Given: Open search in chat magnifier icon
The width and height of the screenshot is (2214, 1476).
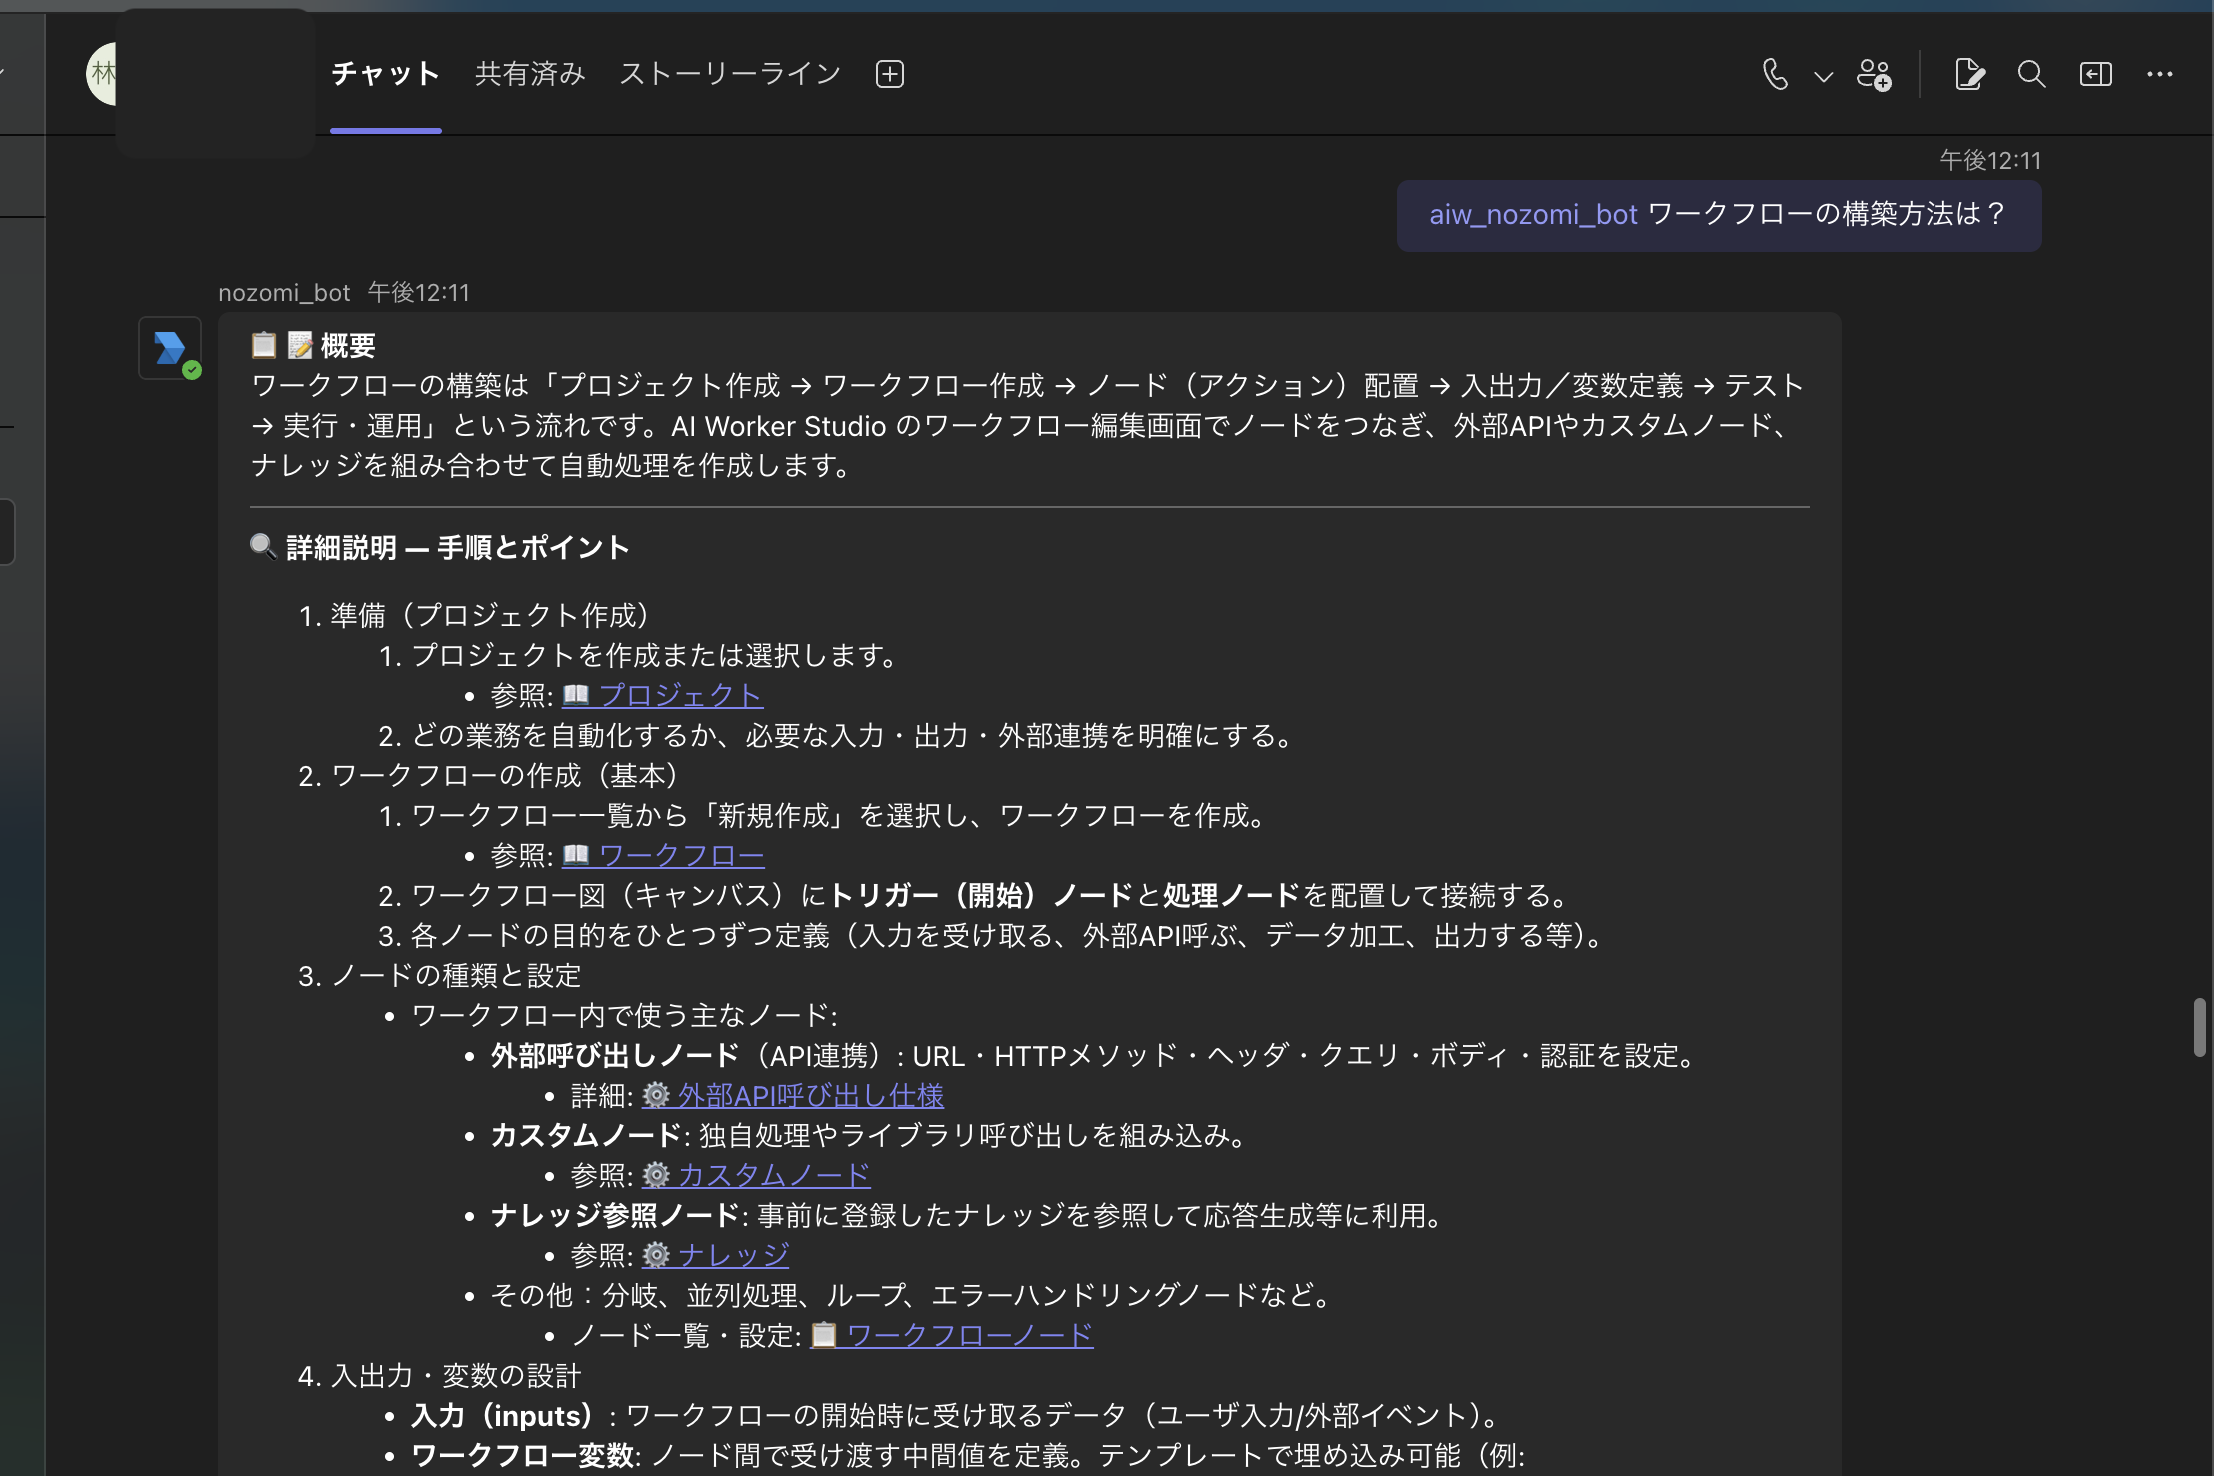Looking at the screenshot, I should pyautogui.click(x=2031, y=74).
